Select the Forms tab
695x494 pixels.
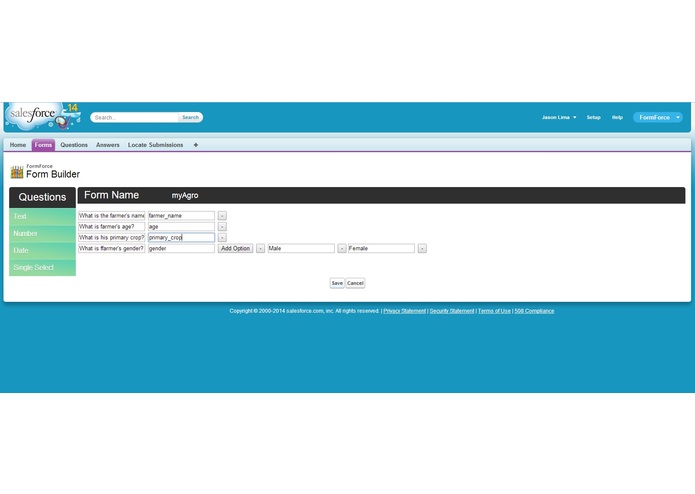[x=43, y=145]
